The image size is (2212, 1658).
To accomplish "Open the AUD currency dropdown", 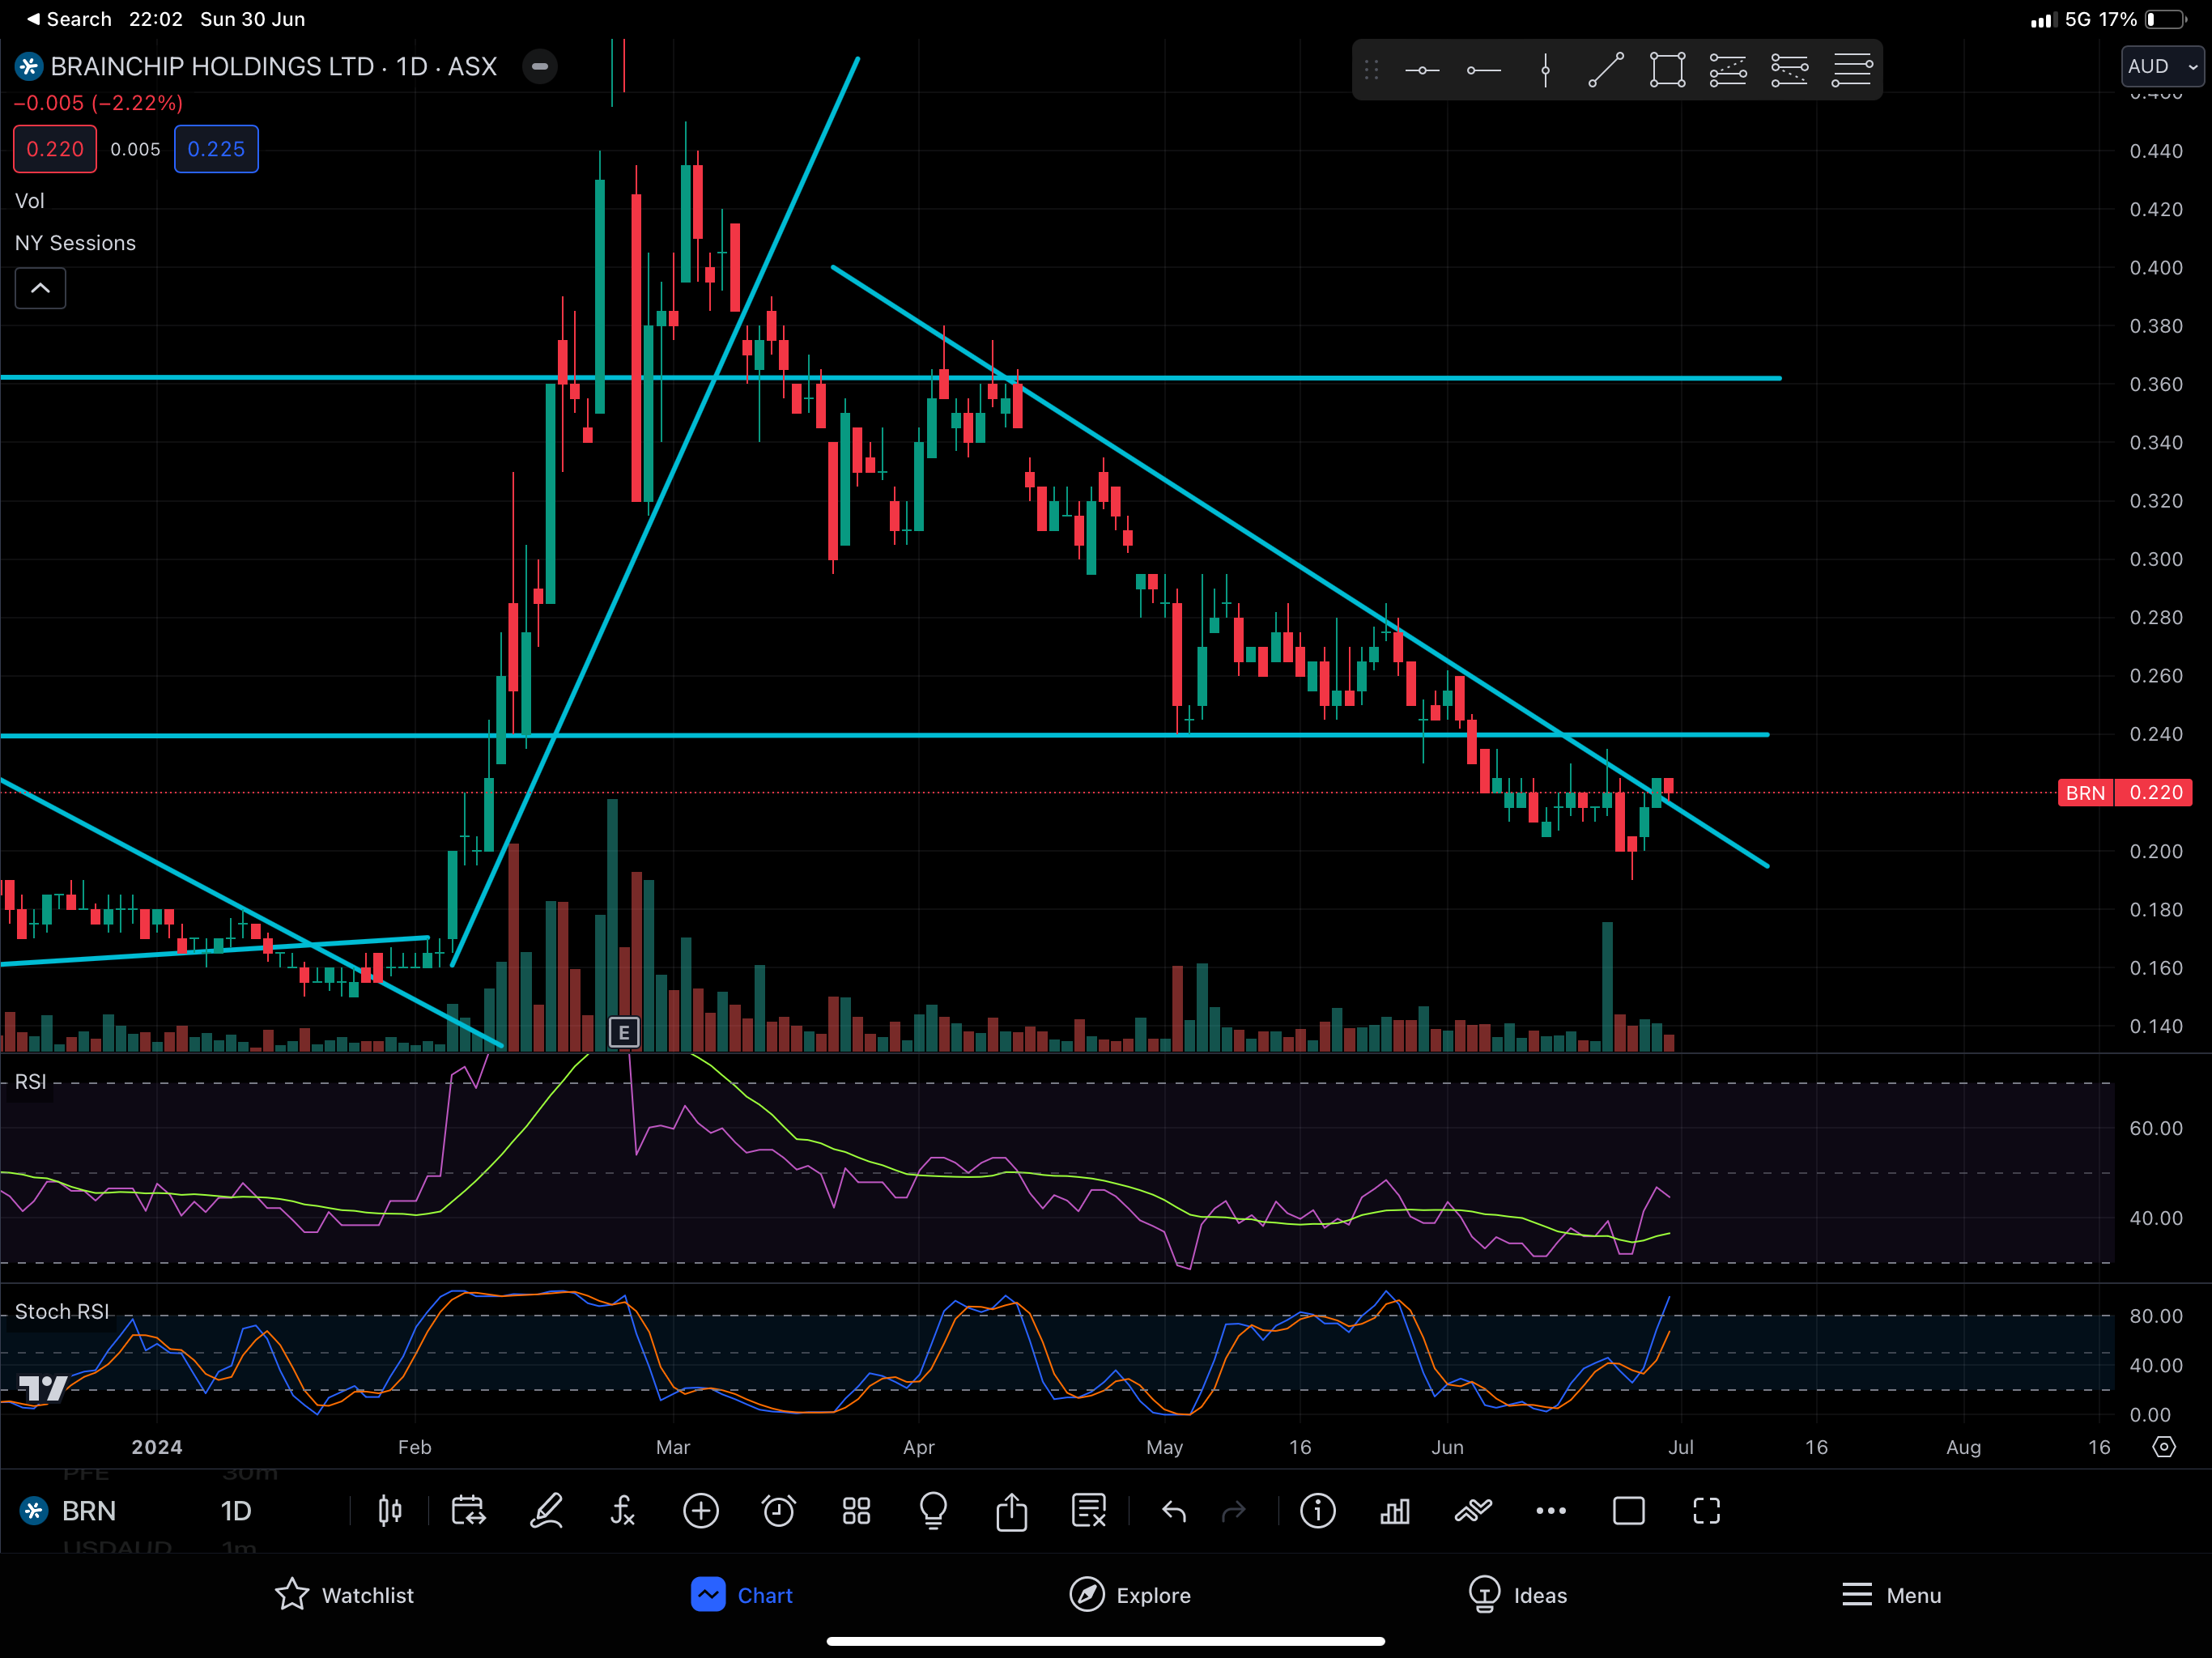I will (x=2162, y=67).
